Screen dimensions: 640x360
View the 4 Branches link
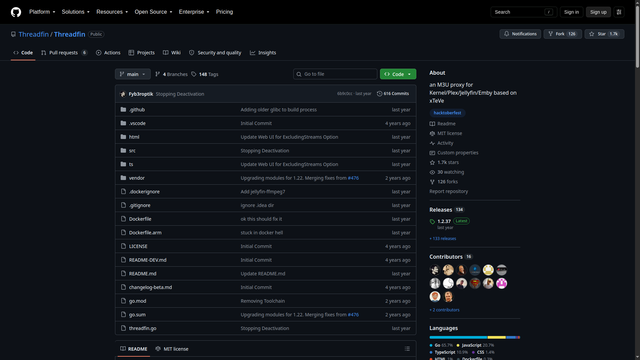coord(171,74)
